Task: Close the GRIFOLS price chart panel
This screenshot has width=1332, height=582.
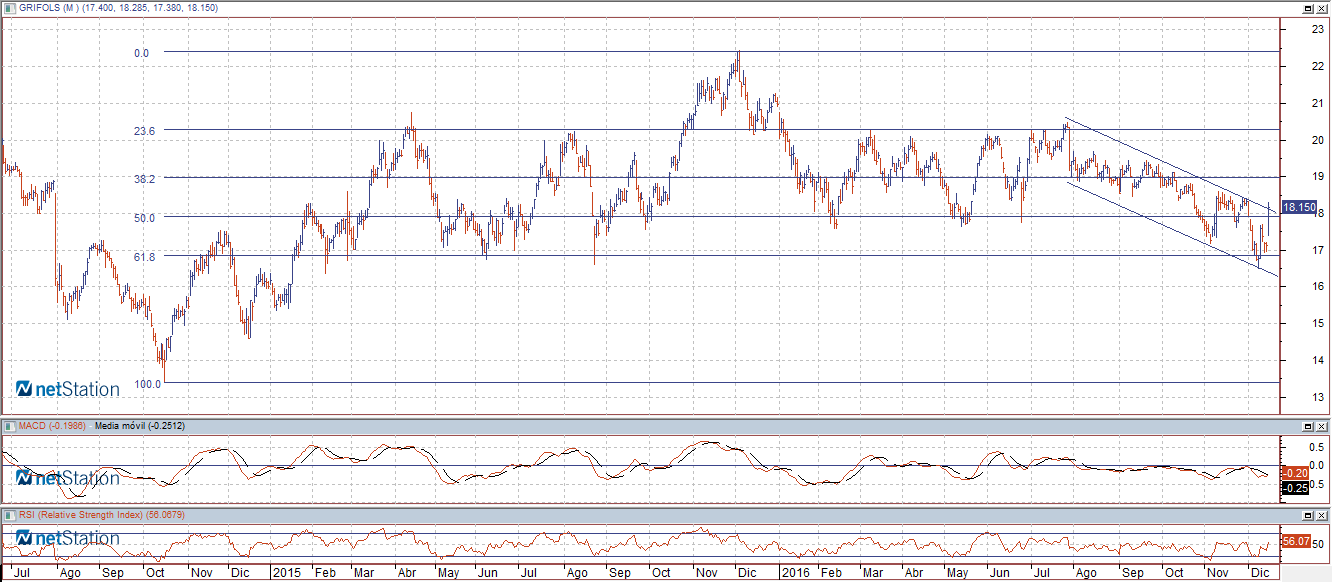Action: click(1322, 7)
